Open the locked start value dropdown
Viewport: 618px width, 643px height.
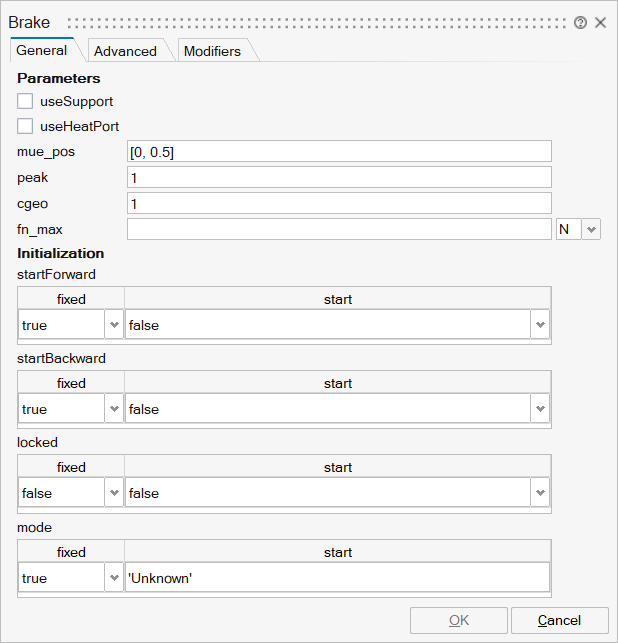(540, 493)
